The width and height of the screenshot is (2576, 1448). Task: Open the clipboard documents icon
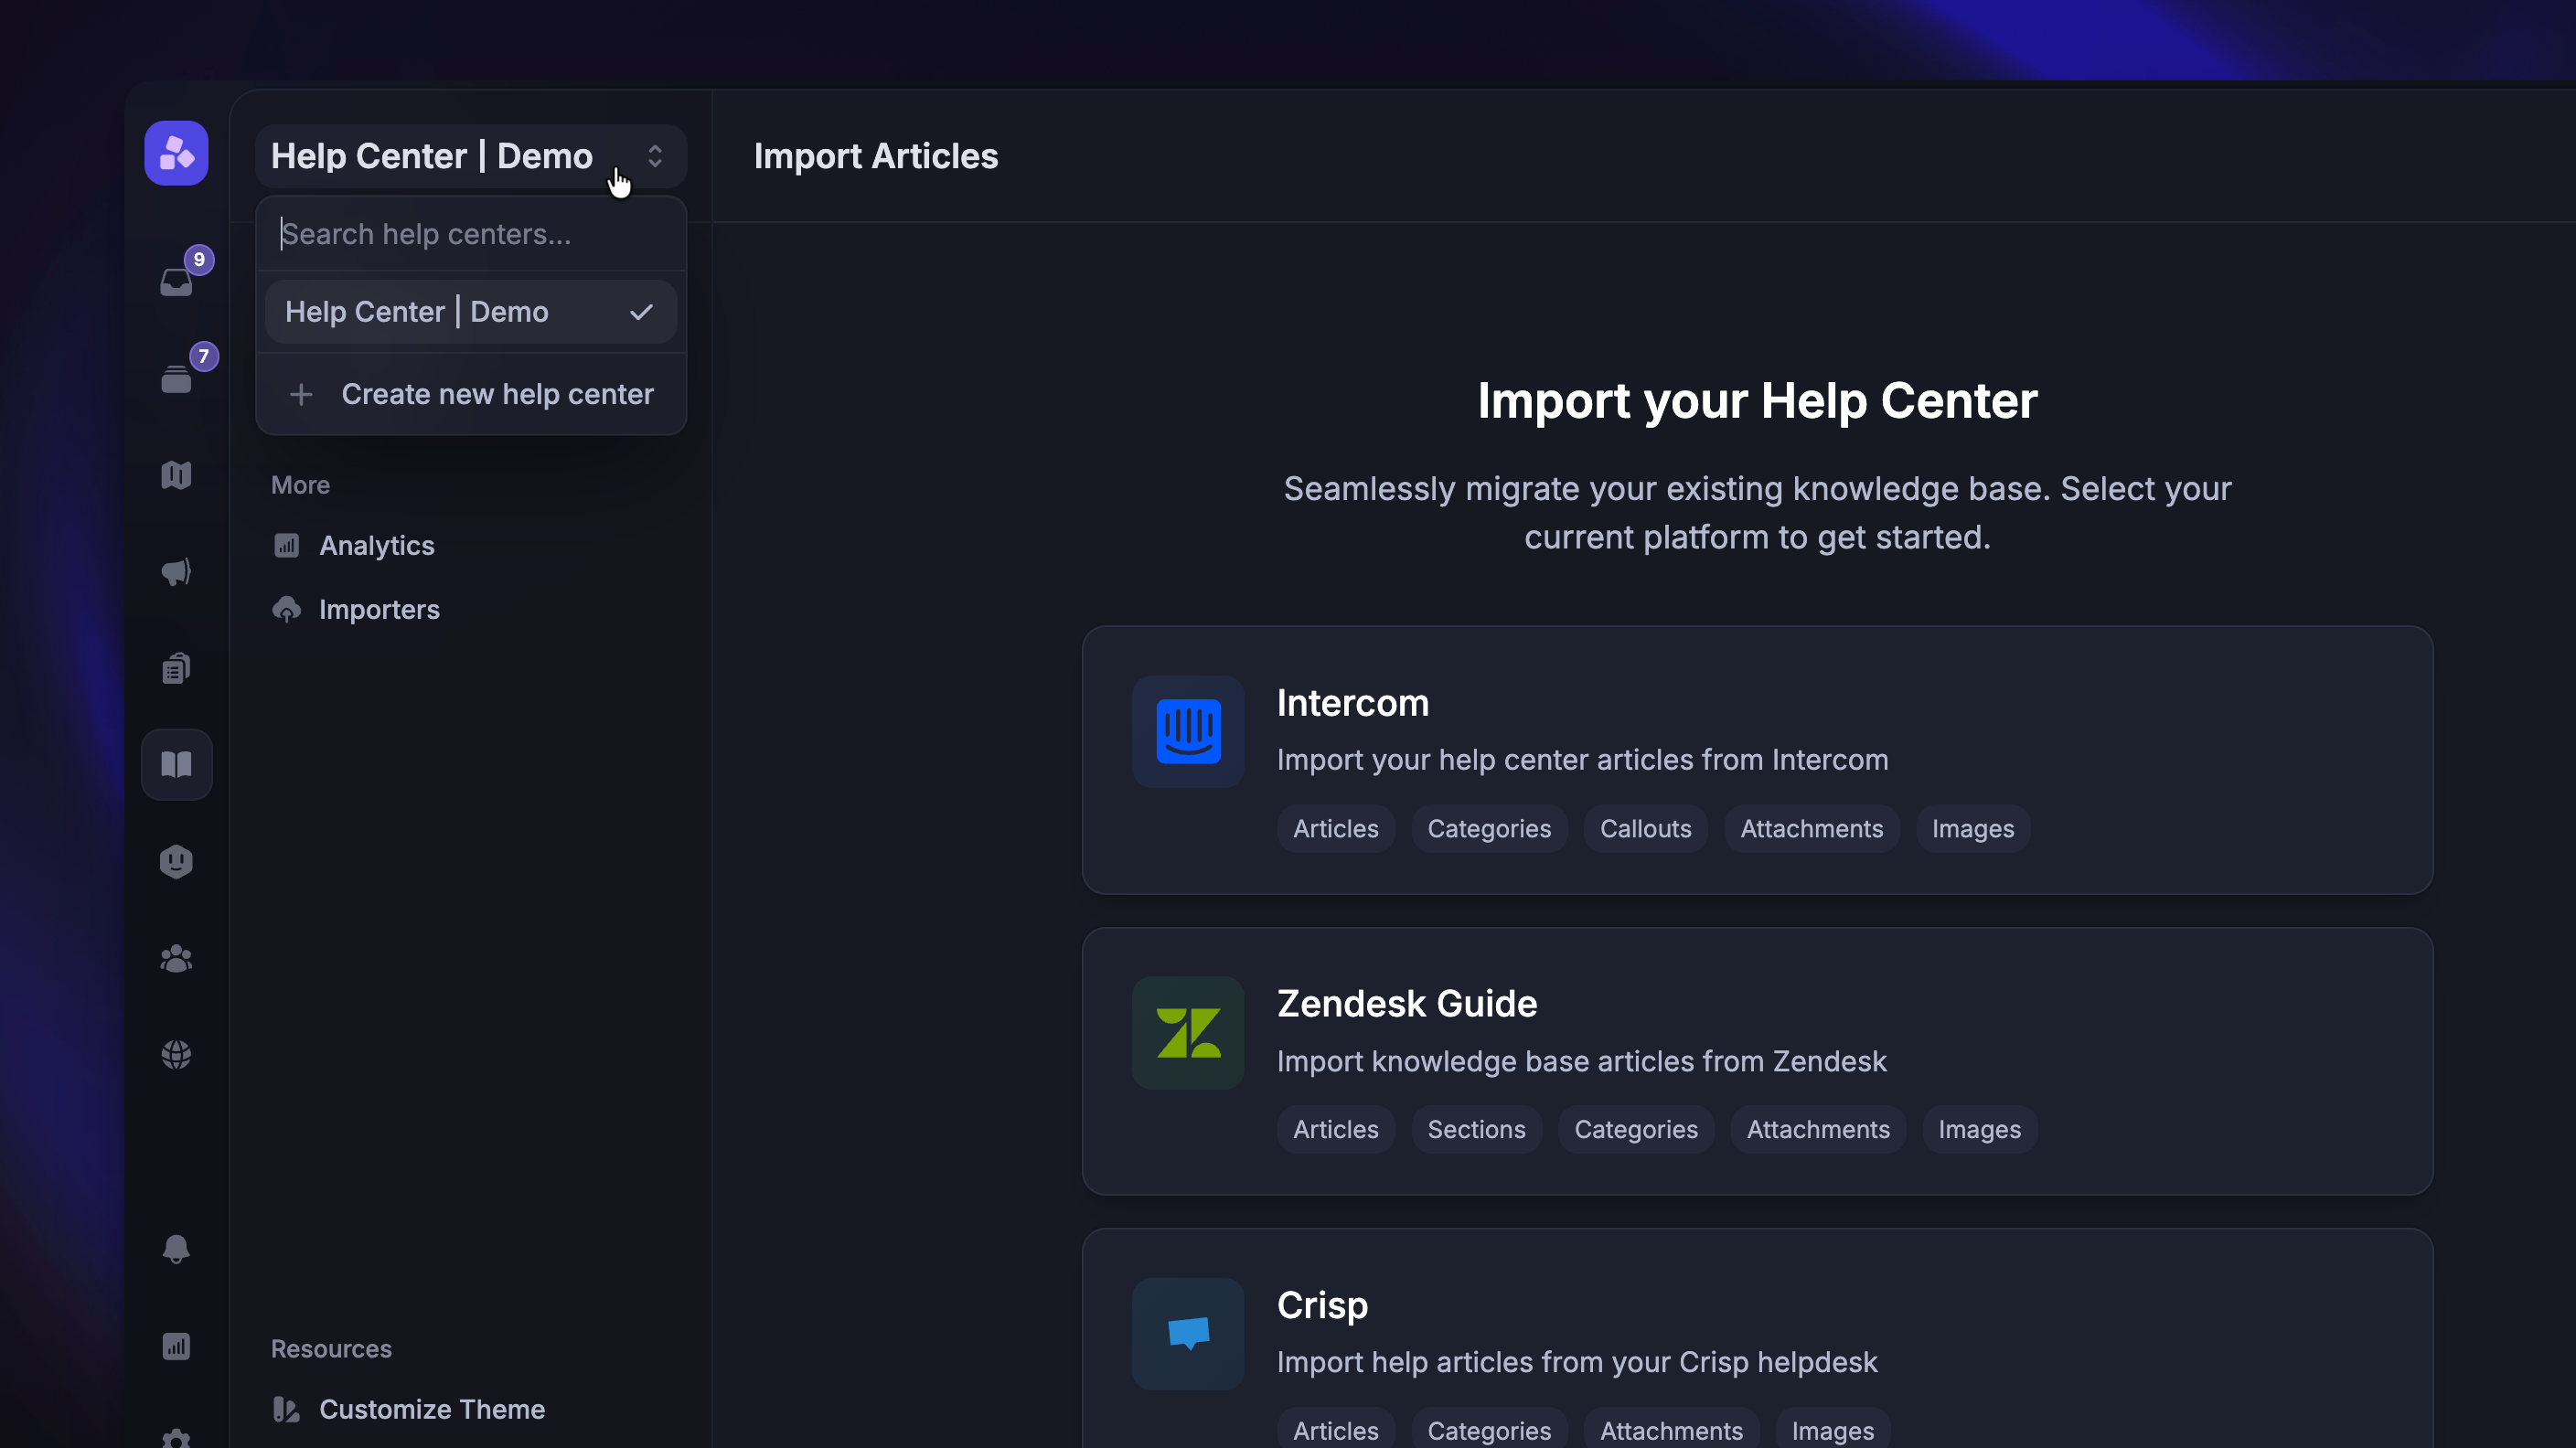176,668
